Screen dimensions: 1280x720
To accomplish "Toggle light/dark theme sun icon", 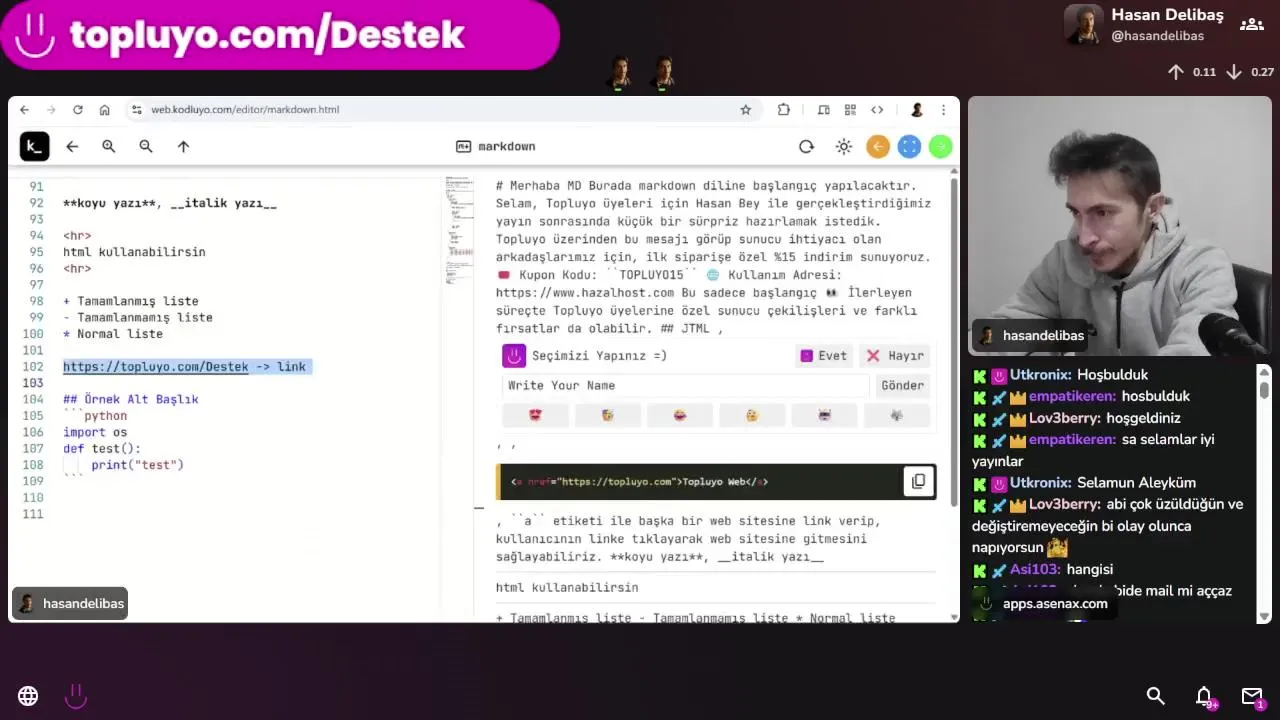I will 844,147.
